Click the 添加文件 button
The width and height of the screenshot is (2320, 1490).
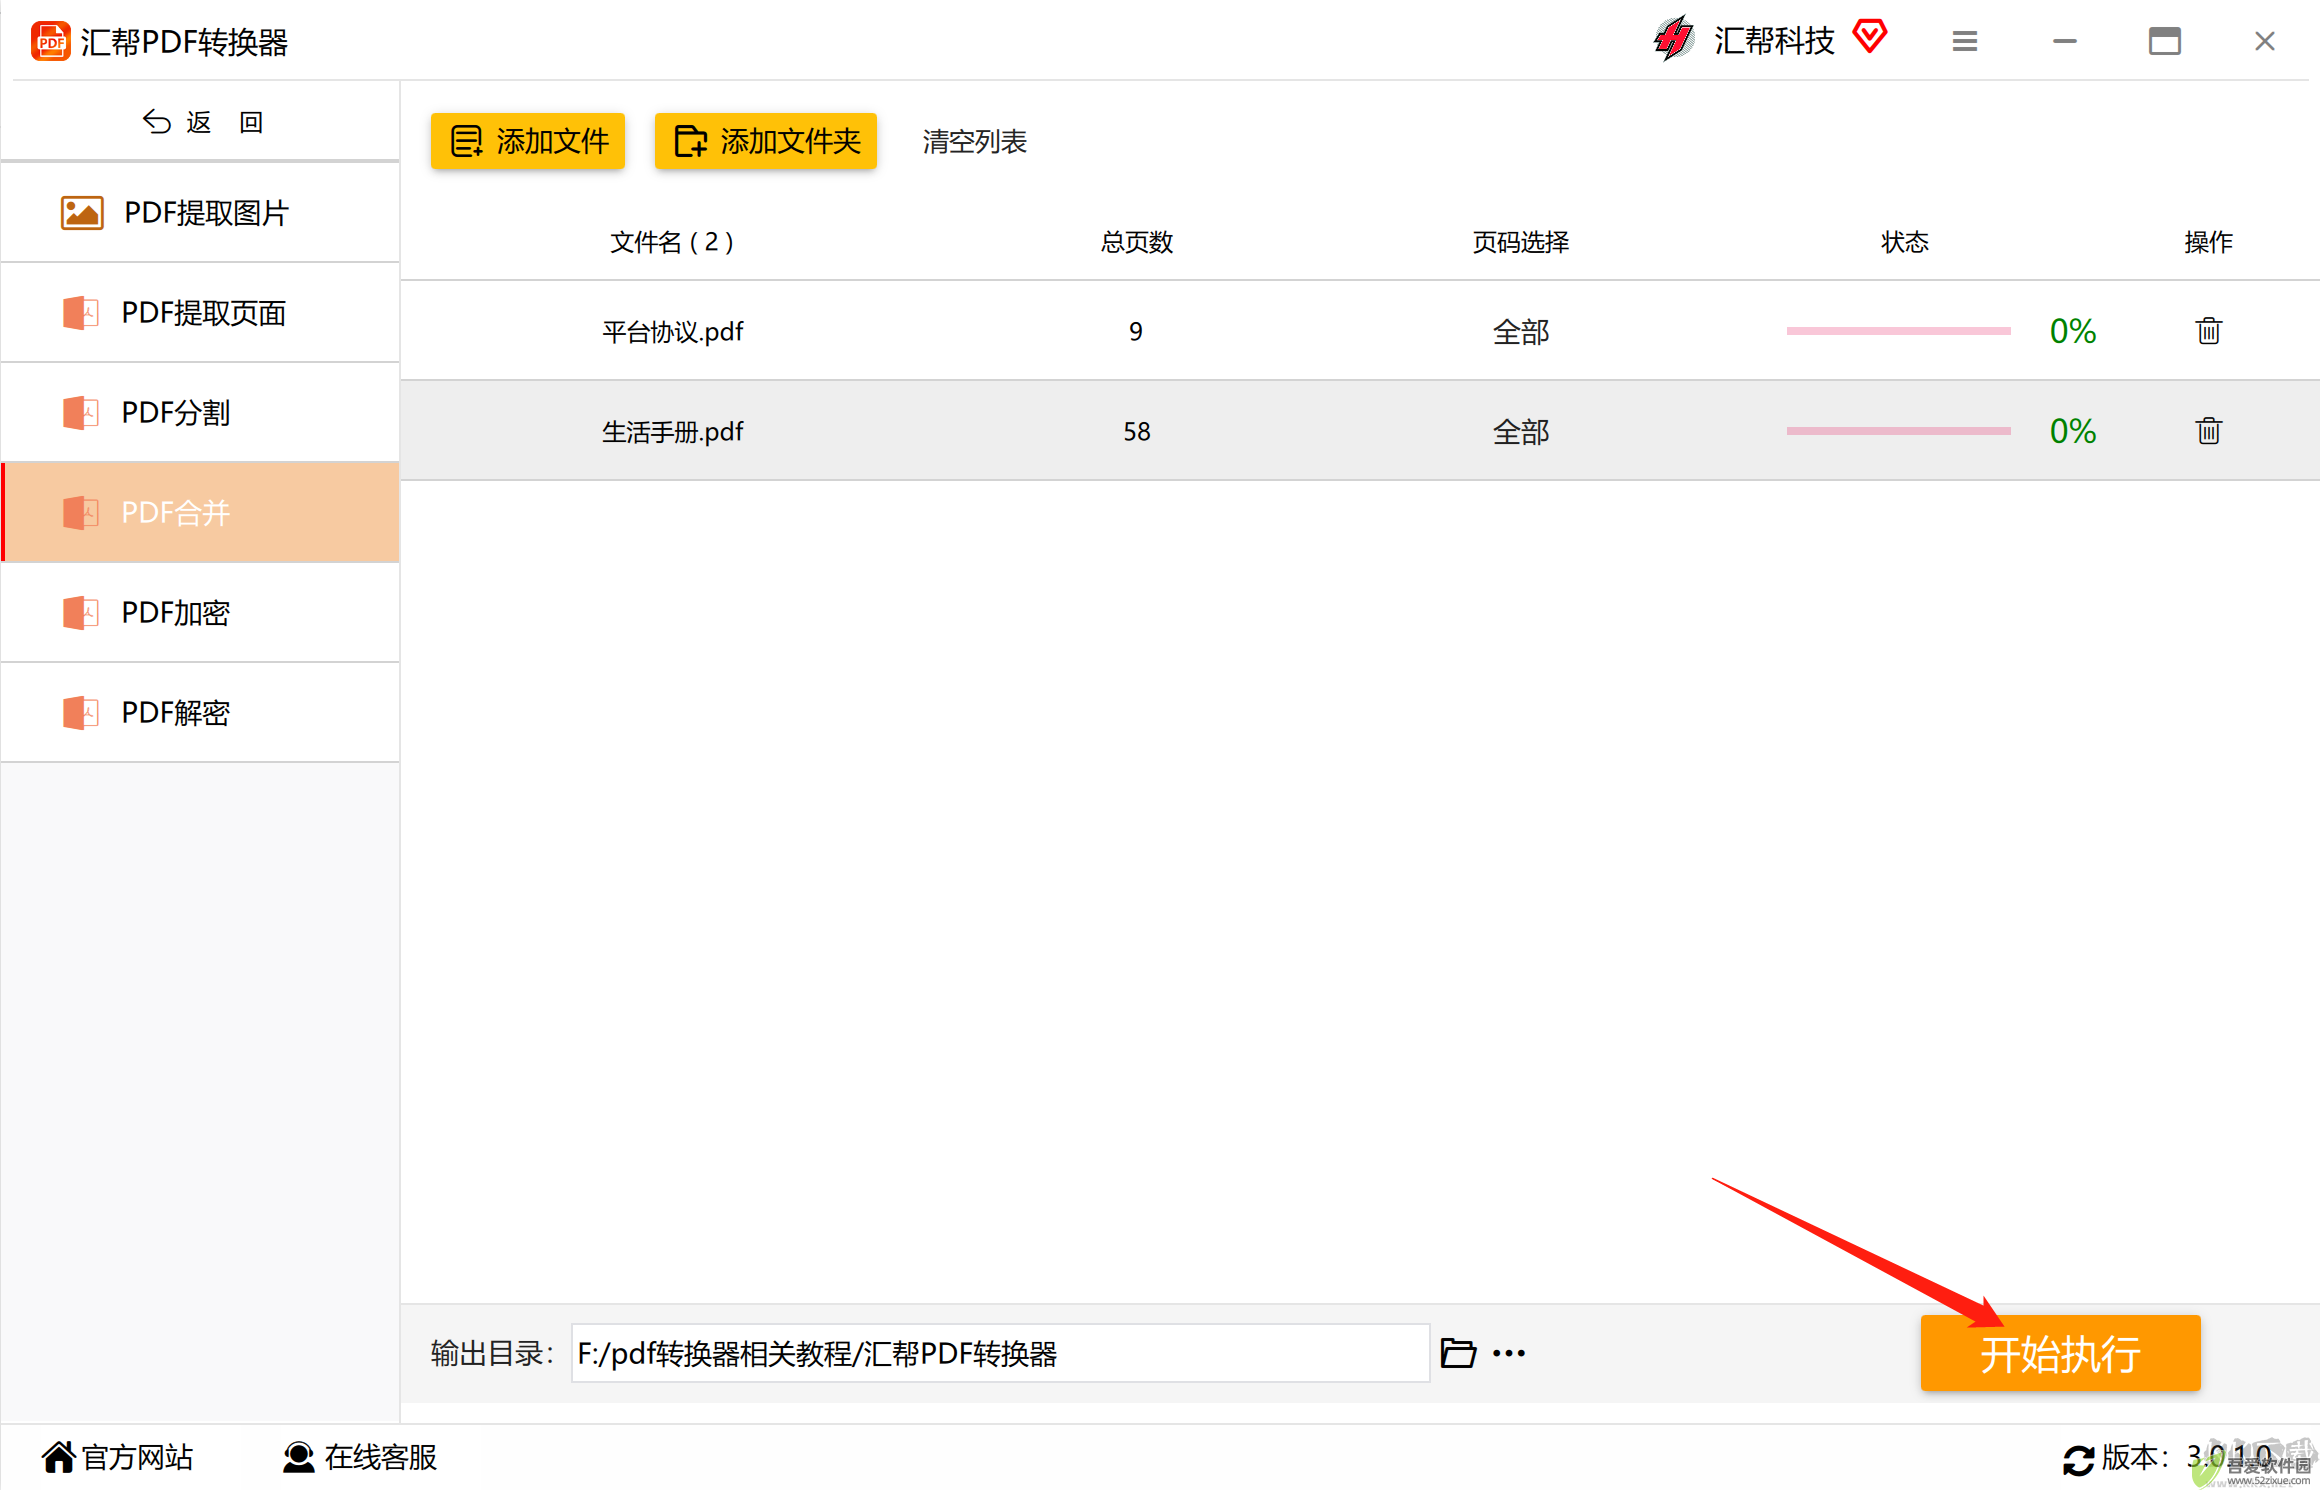528,141
